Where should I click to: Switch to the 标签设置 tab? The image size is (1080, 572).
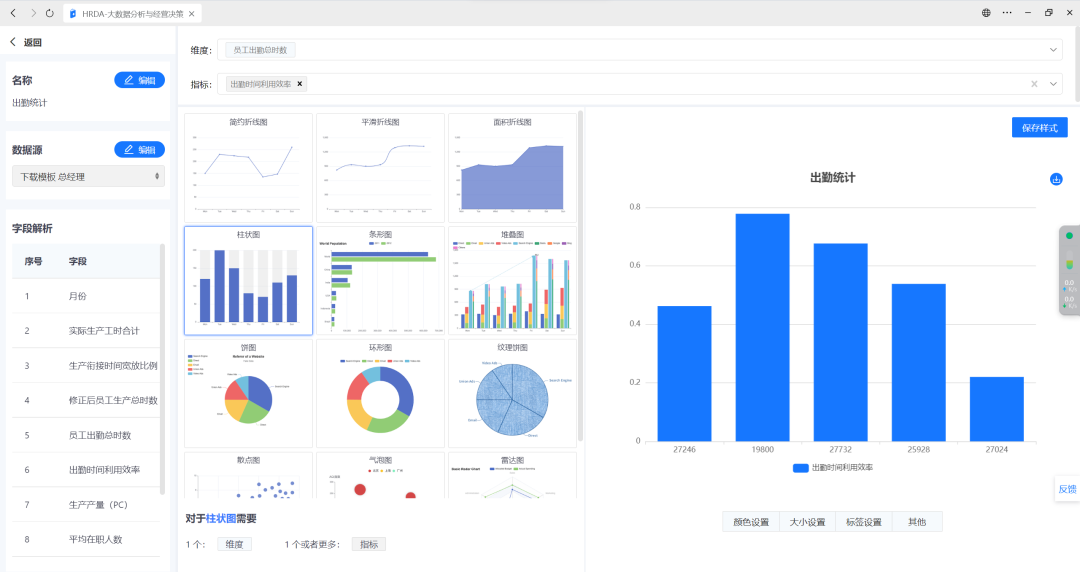click(x=863, y=522)
